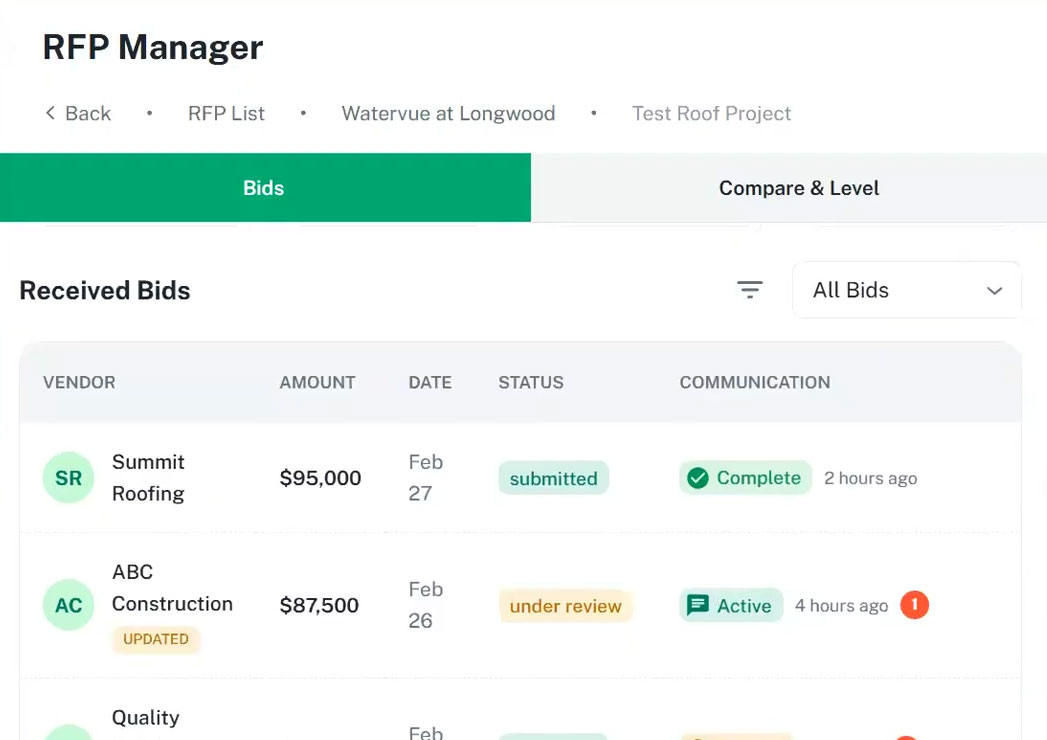Click the Active communication badge
The height and width of the screenshot is (740, 1047).
click(730, 605)
